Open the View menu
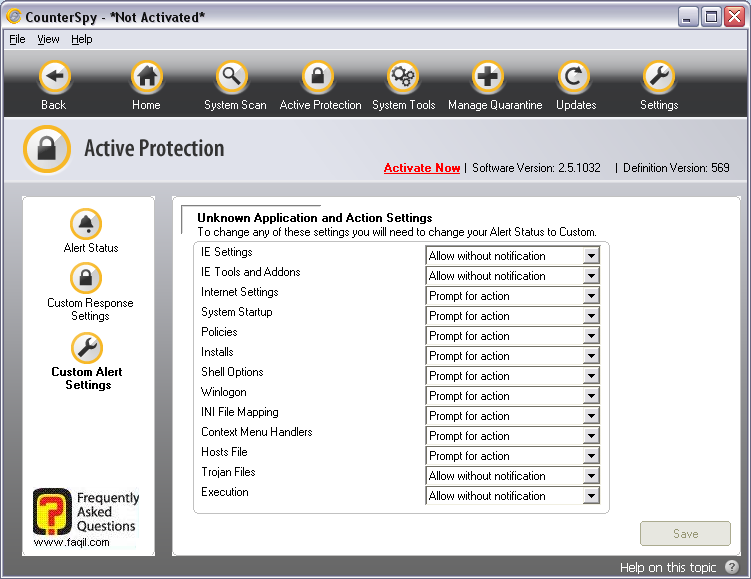This screenshot has width=751, height=579. coord(48,39)
